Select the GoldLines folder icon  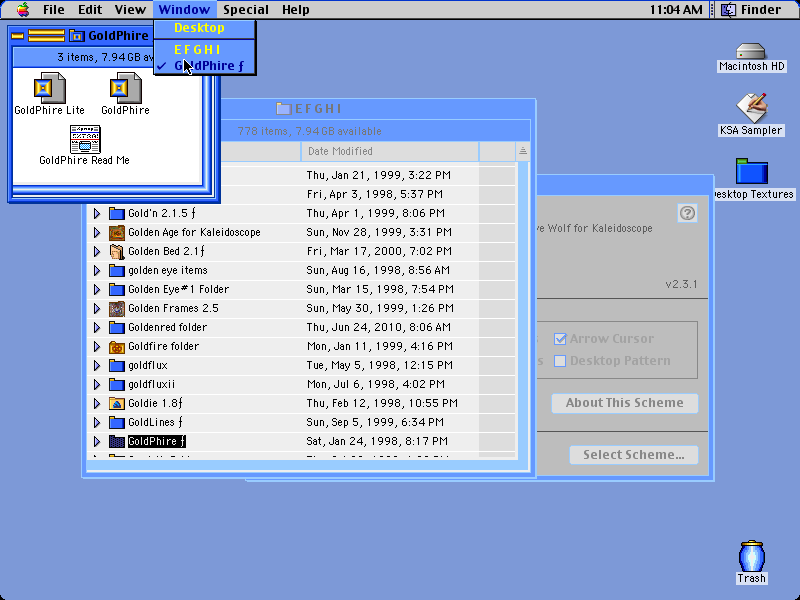tap(117, 422)
